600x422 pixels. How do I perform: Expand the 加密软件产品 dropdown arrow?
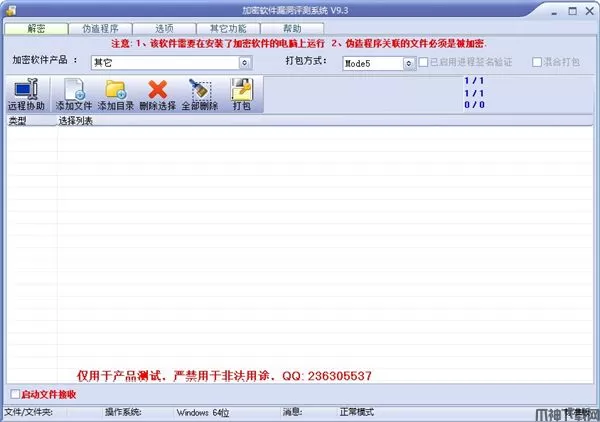[245, 63]
